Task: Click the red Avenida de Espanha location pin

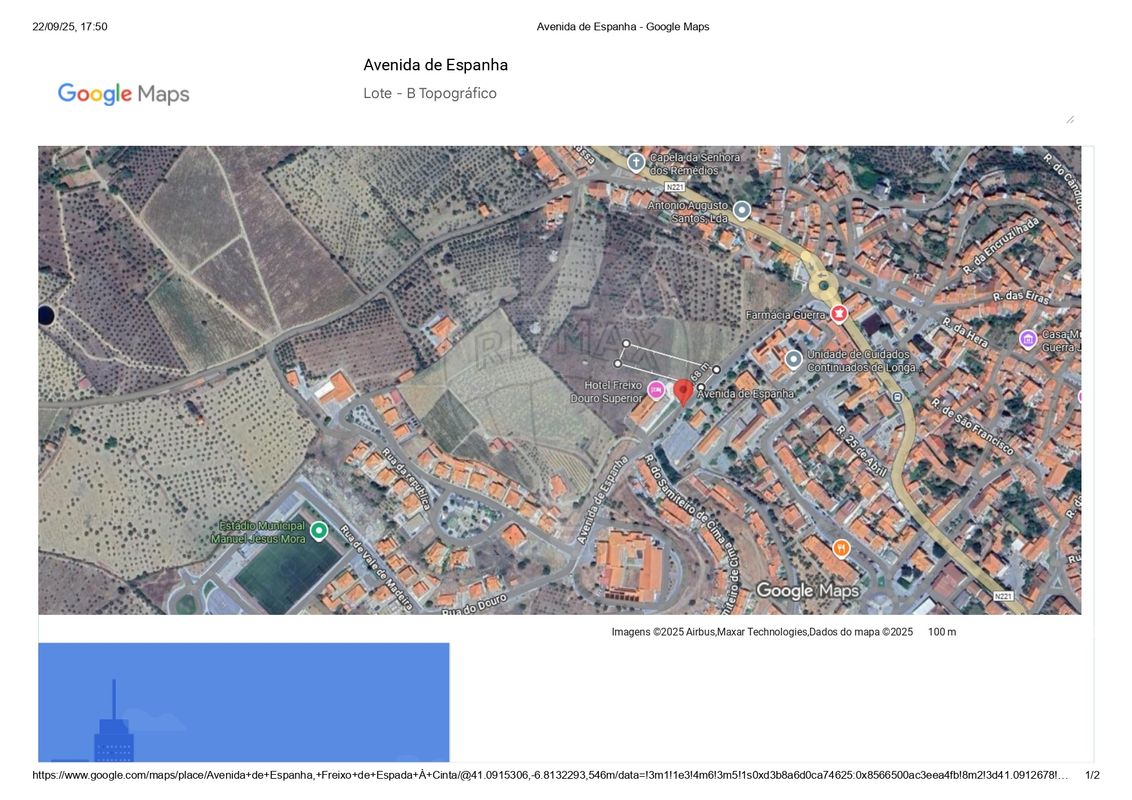Action: (x=684, y=391)
